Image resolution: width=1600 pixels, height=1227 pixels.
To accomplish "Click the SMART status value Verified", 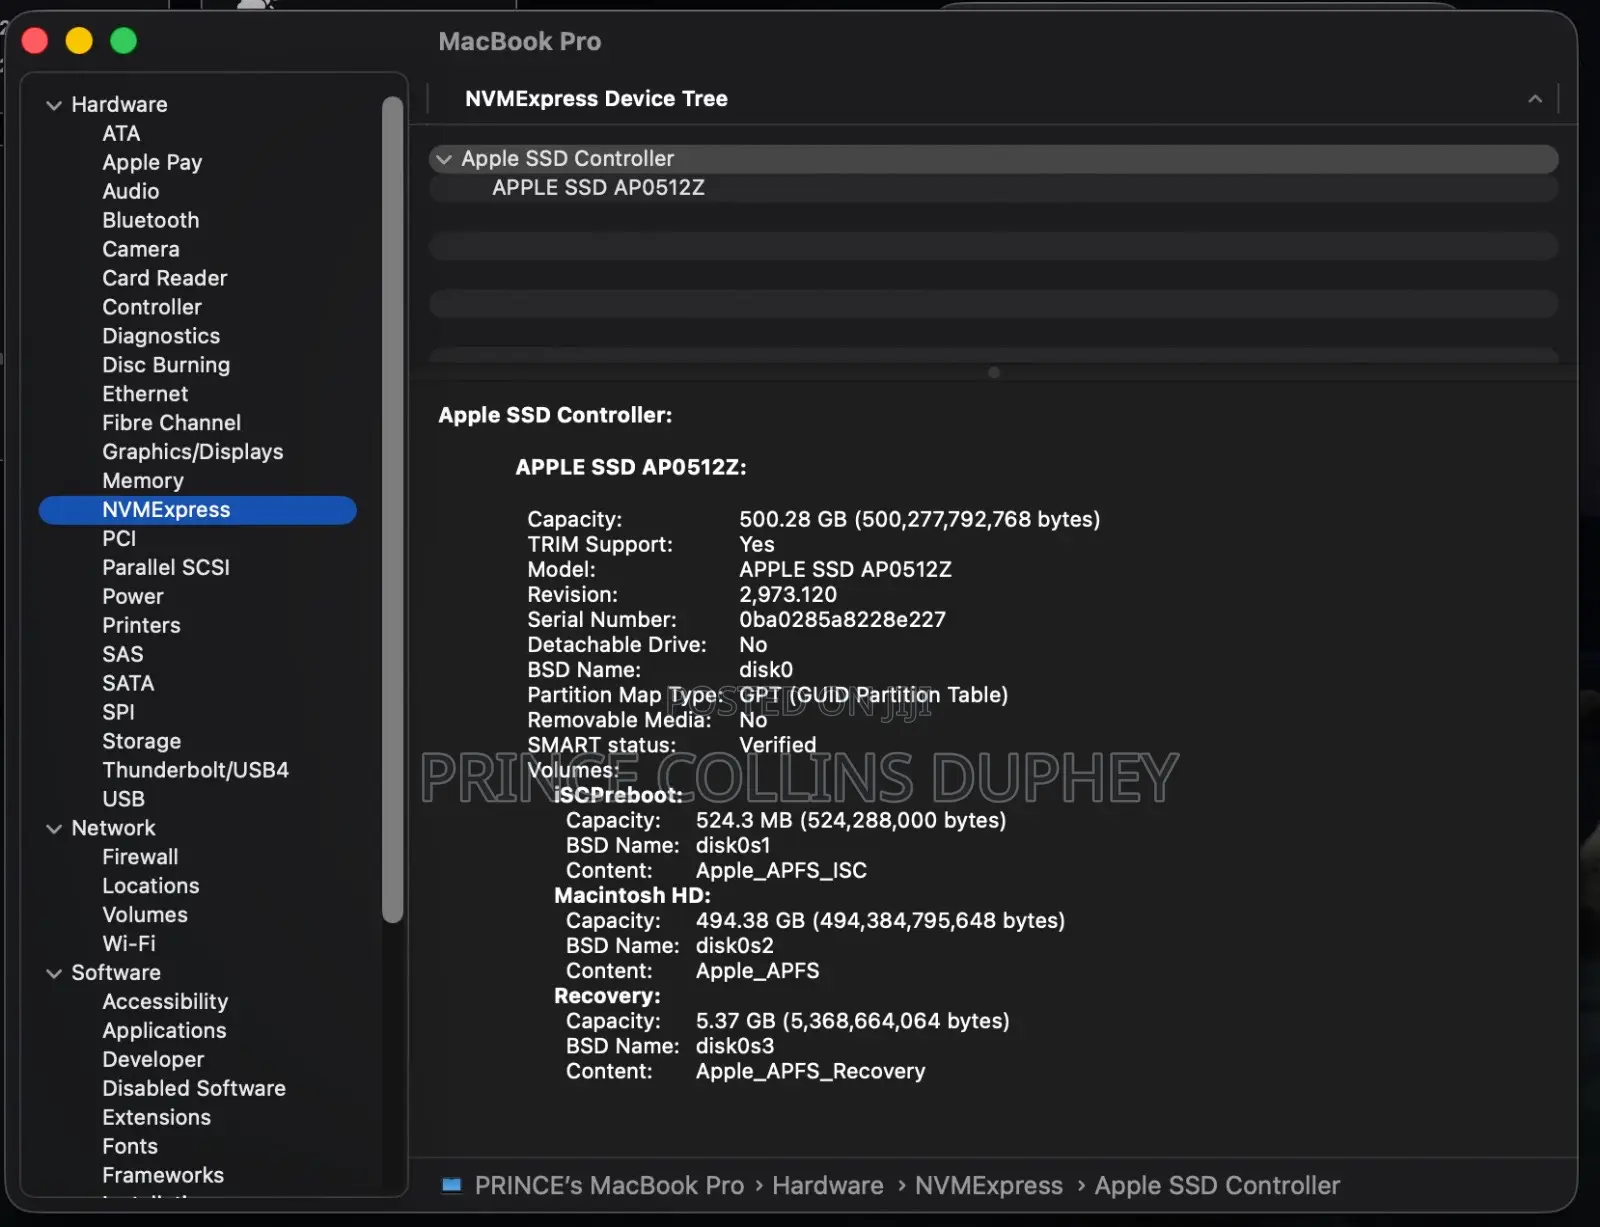I will 777,745.
